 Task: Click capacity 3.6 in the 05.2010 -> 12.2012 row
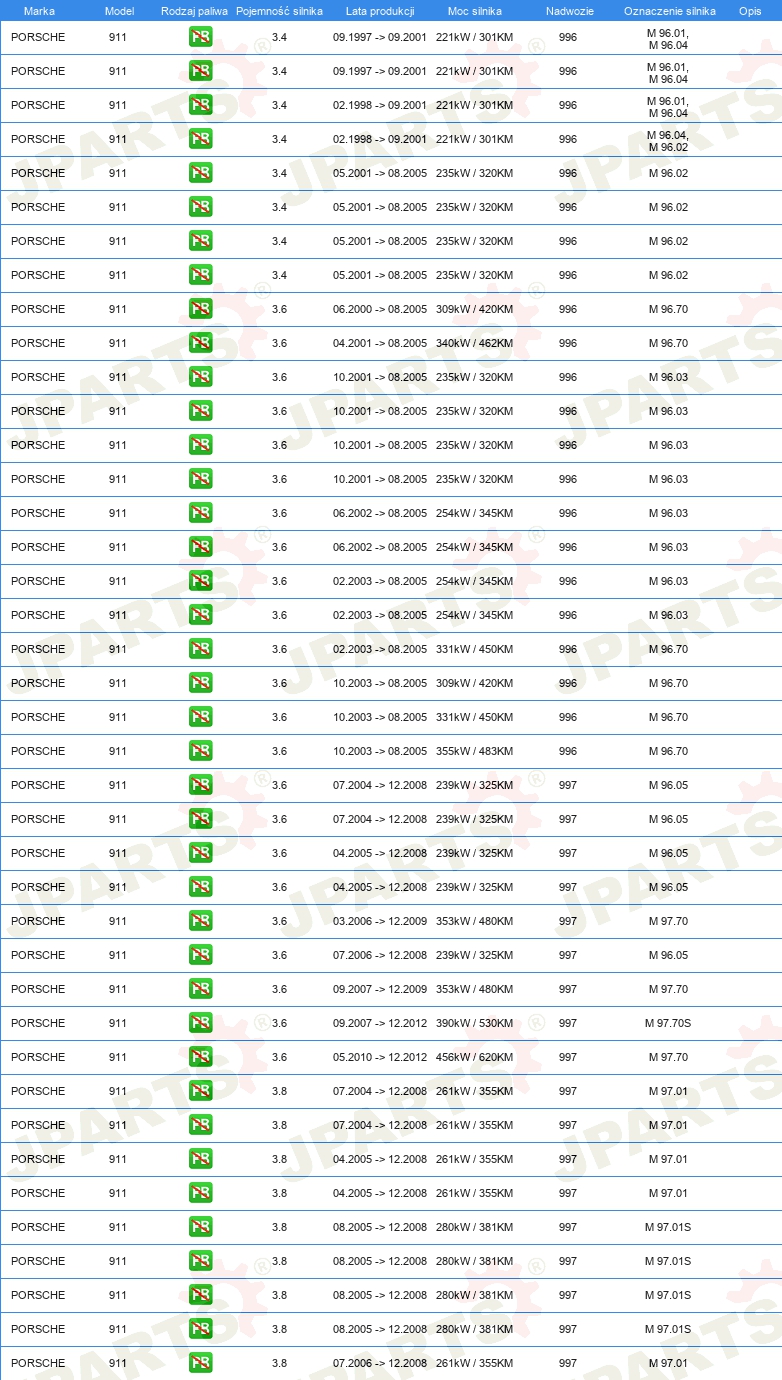279,1057
